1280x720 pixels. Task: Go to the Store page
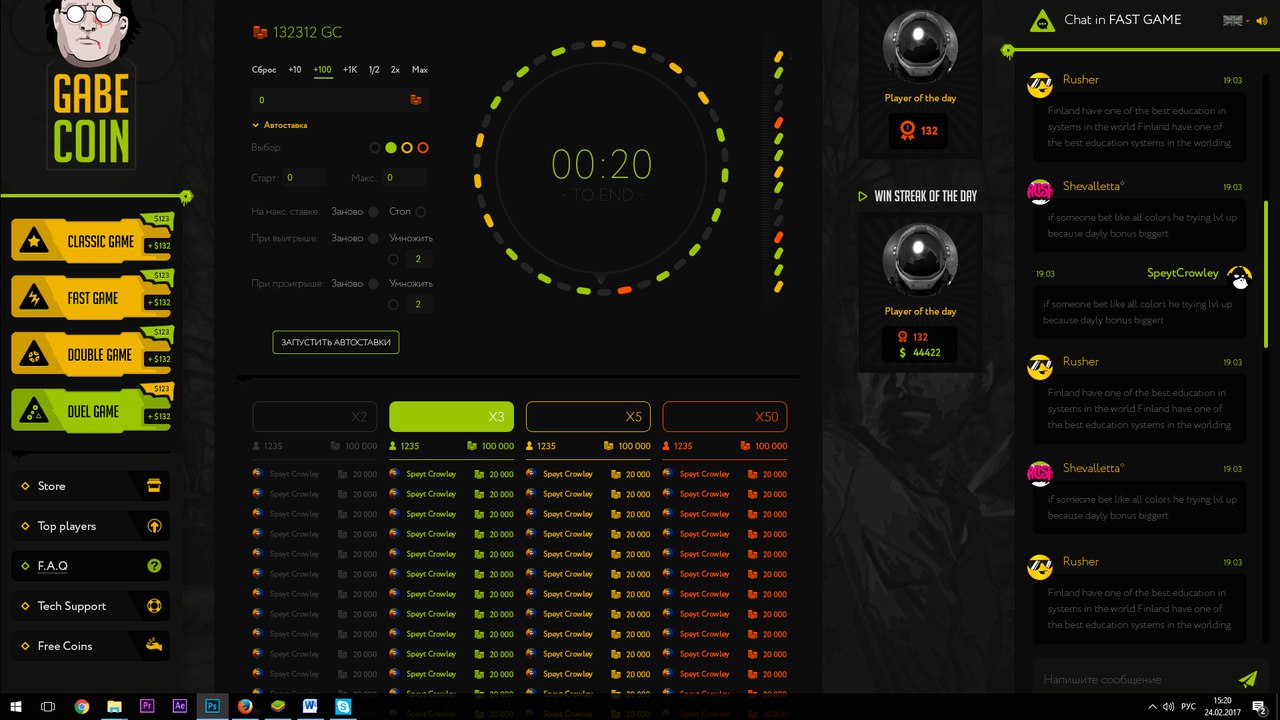(90, 486)
